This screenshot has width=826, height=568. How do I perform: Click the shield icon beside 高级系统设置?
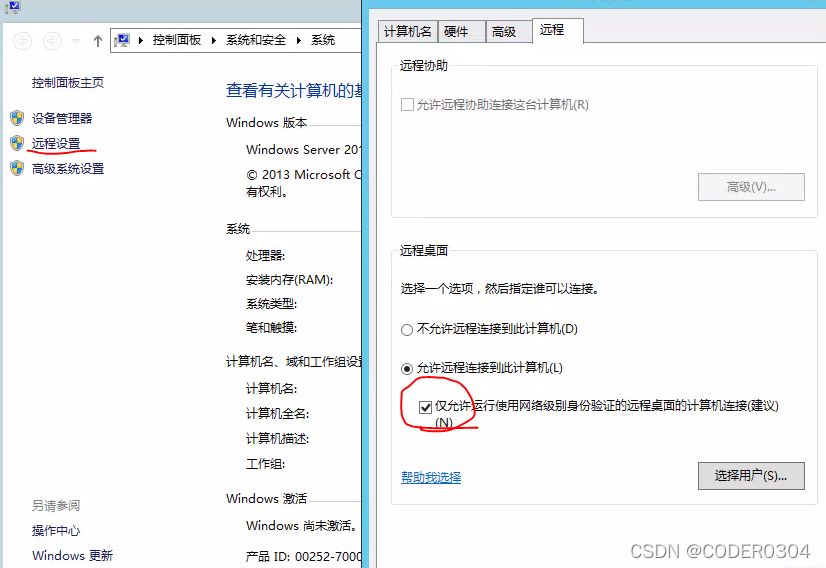[17, 168]
